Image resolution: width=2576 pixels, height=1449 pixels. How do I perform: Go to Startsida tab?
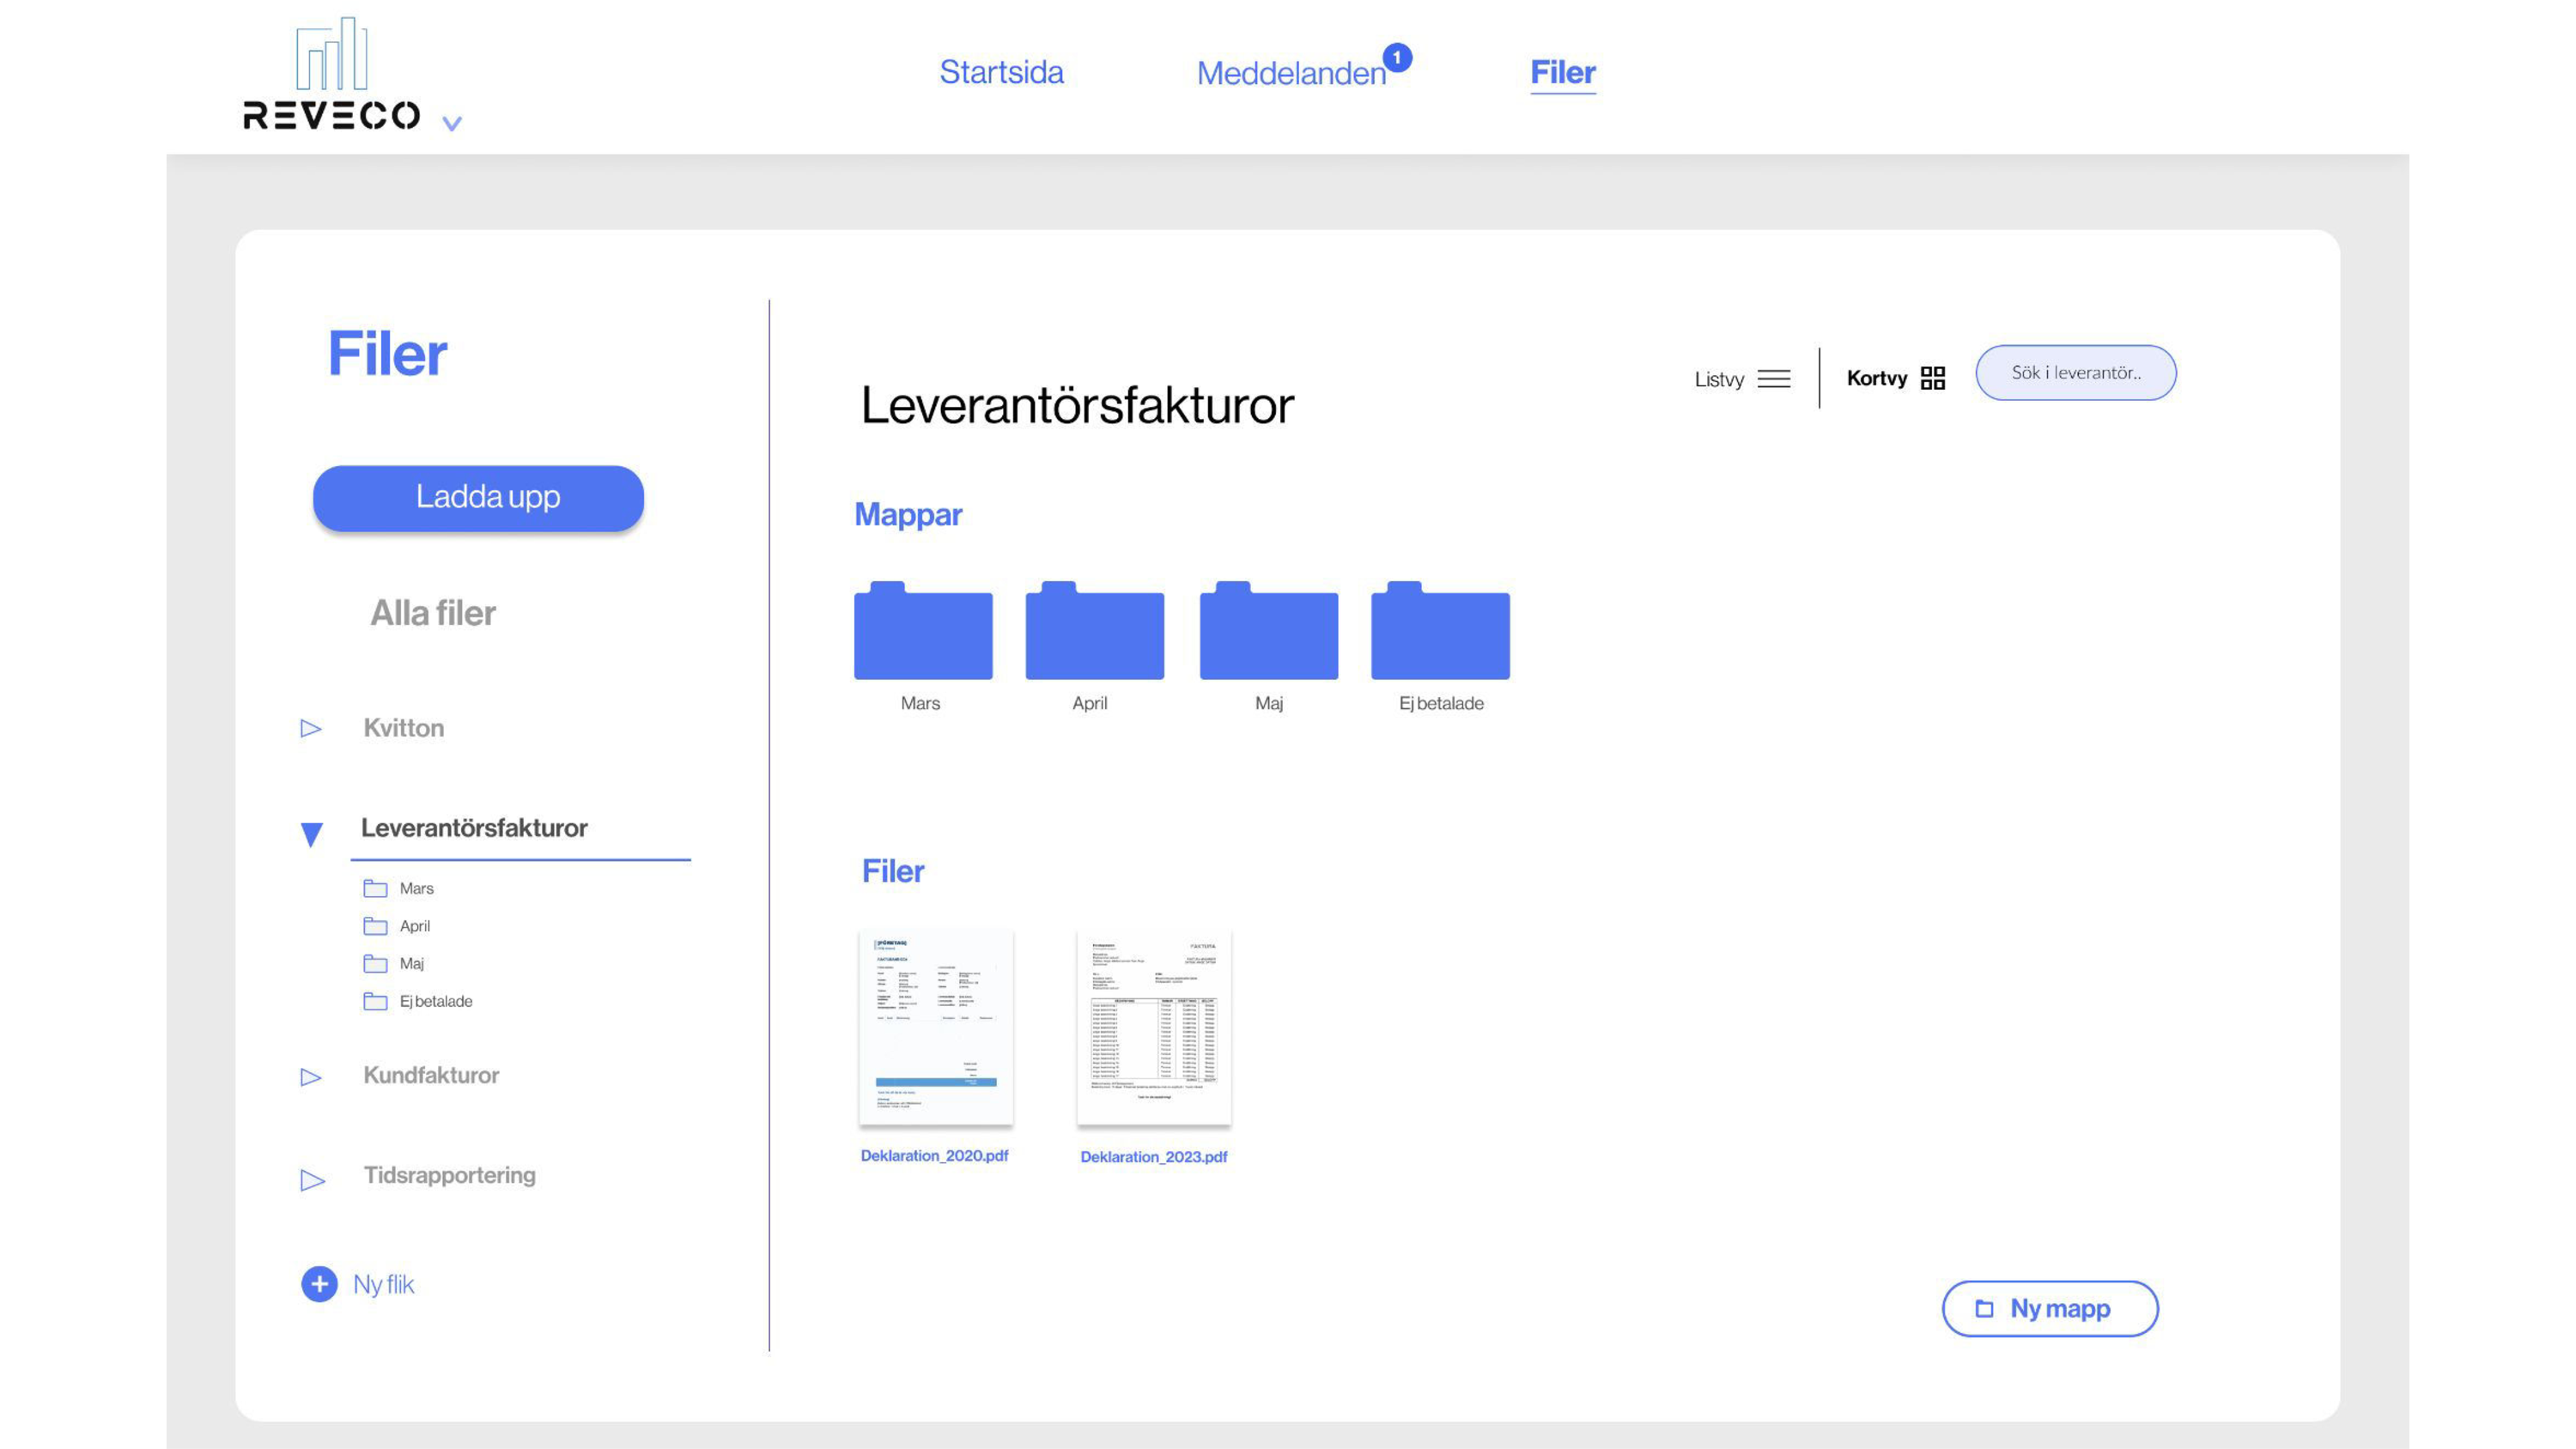tap(1001, 72)
